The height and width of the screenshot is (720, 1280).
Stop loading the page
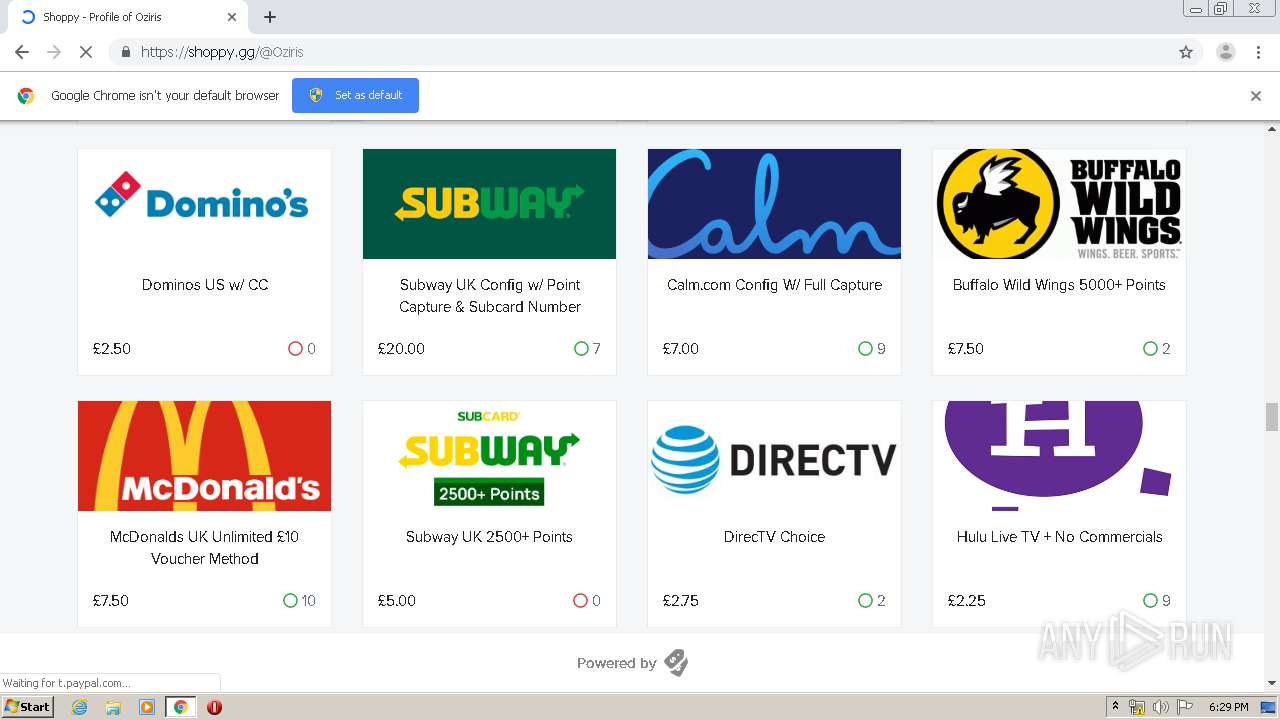coord(86,52)
